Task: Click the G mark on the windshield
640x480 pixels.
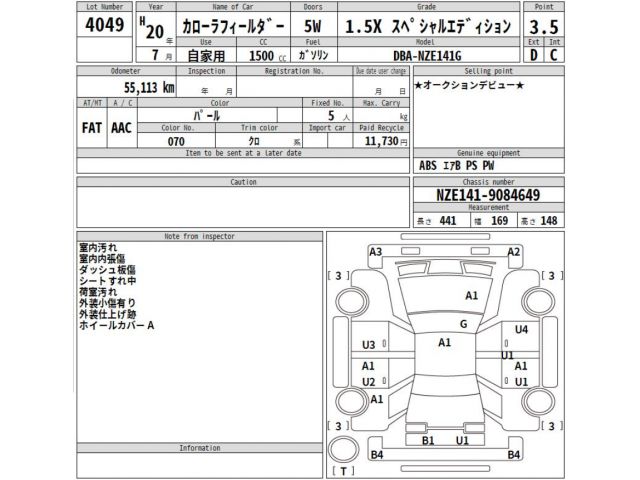Action: click(x=463, y=324)
